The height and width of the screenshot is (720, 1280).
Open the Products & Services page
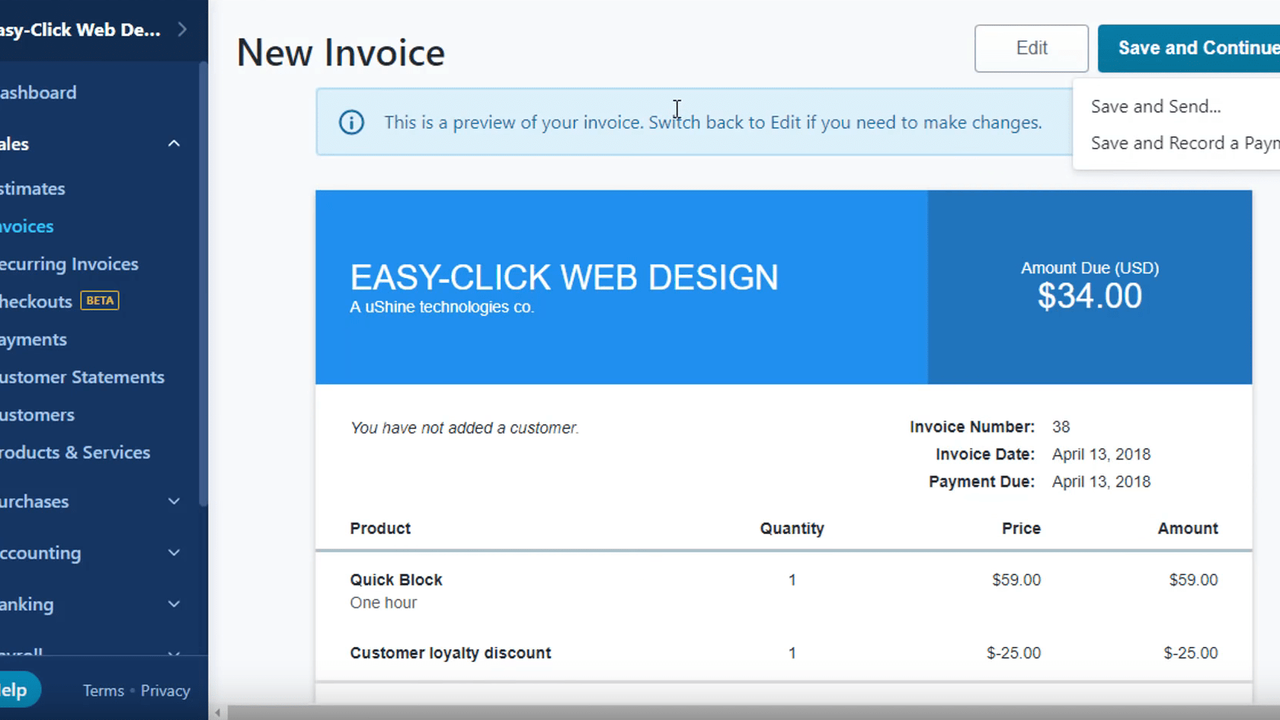click(x=76, y=452)
